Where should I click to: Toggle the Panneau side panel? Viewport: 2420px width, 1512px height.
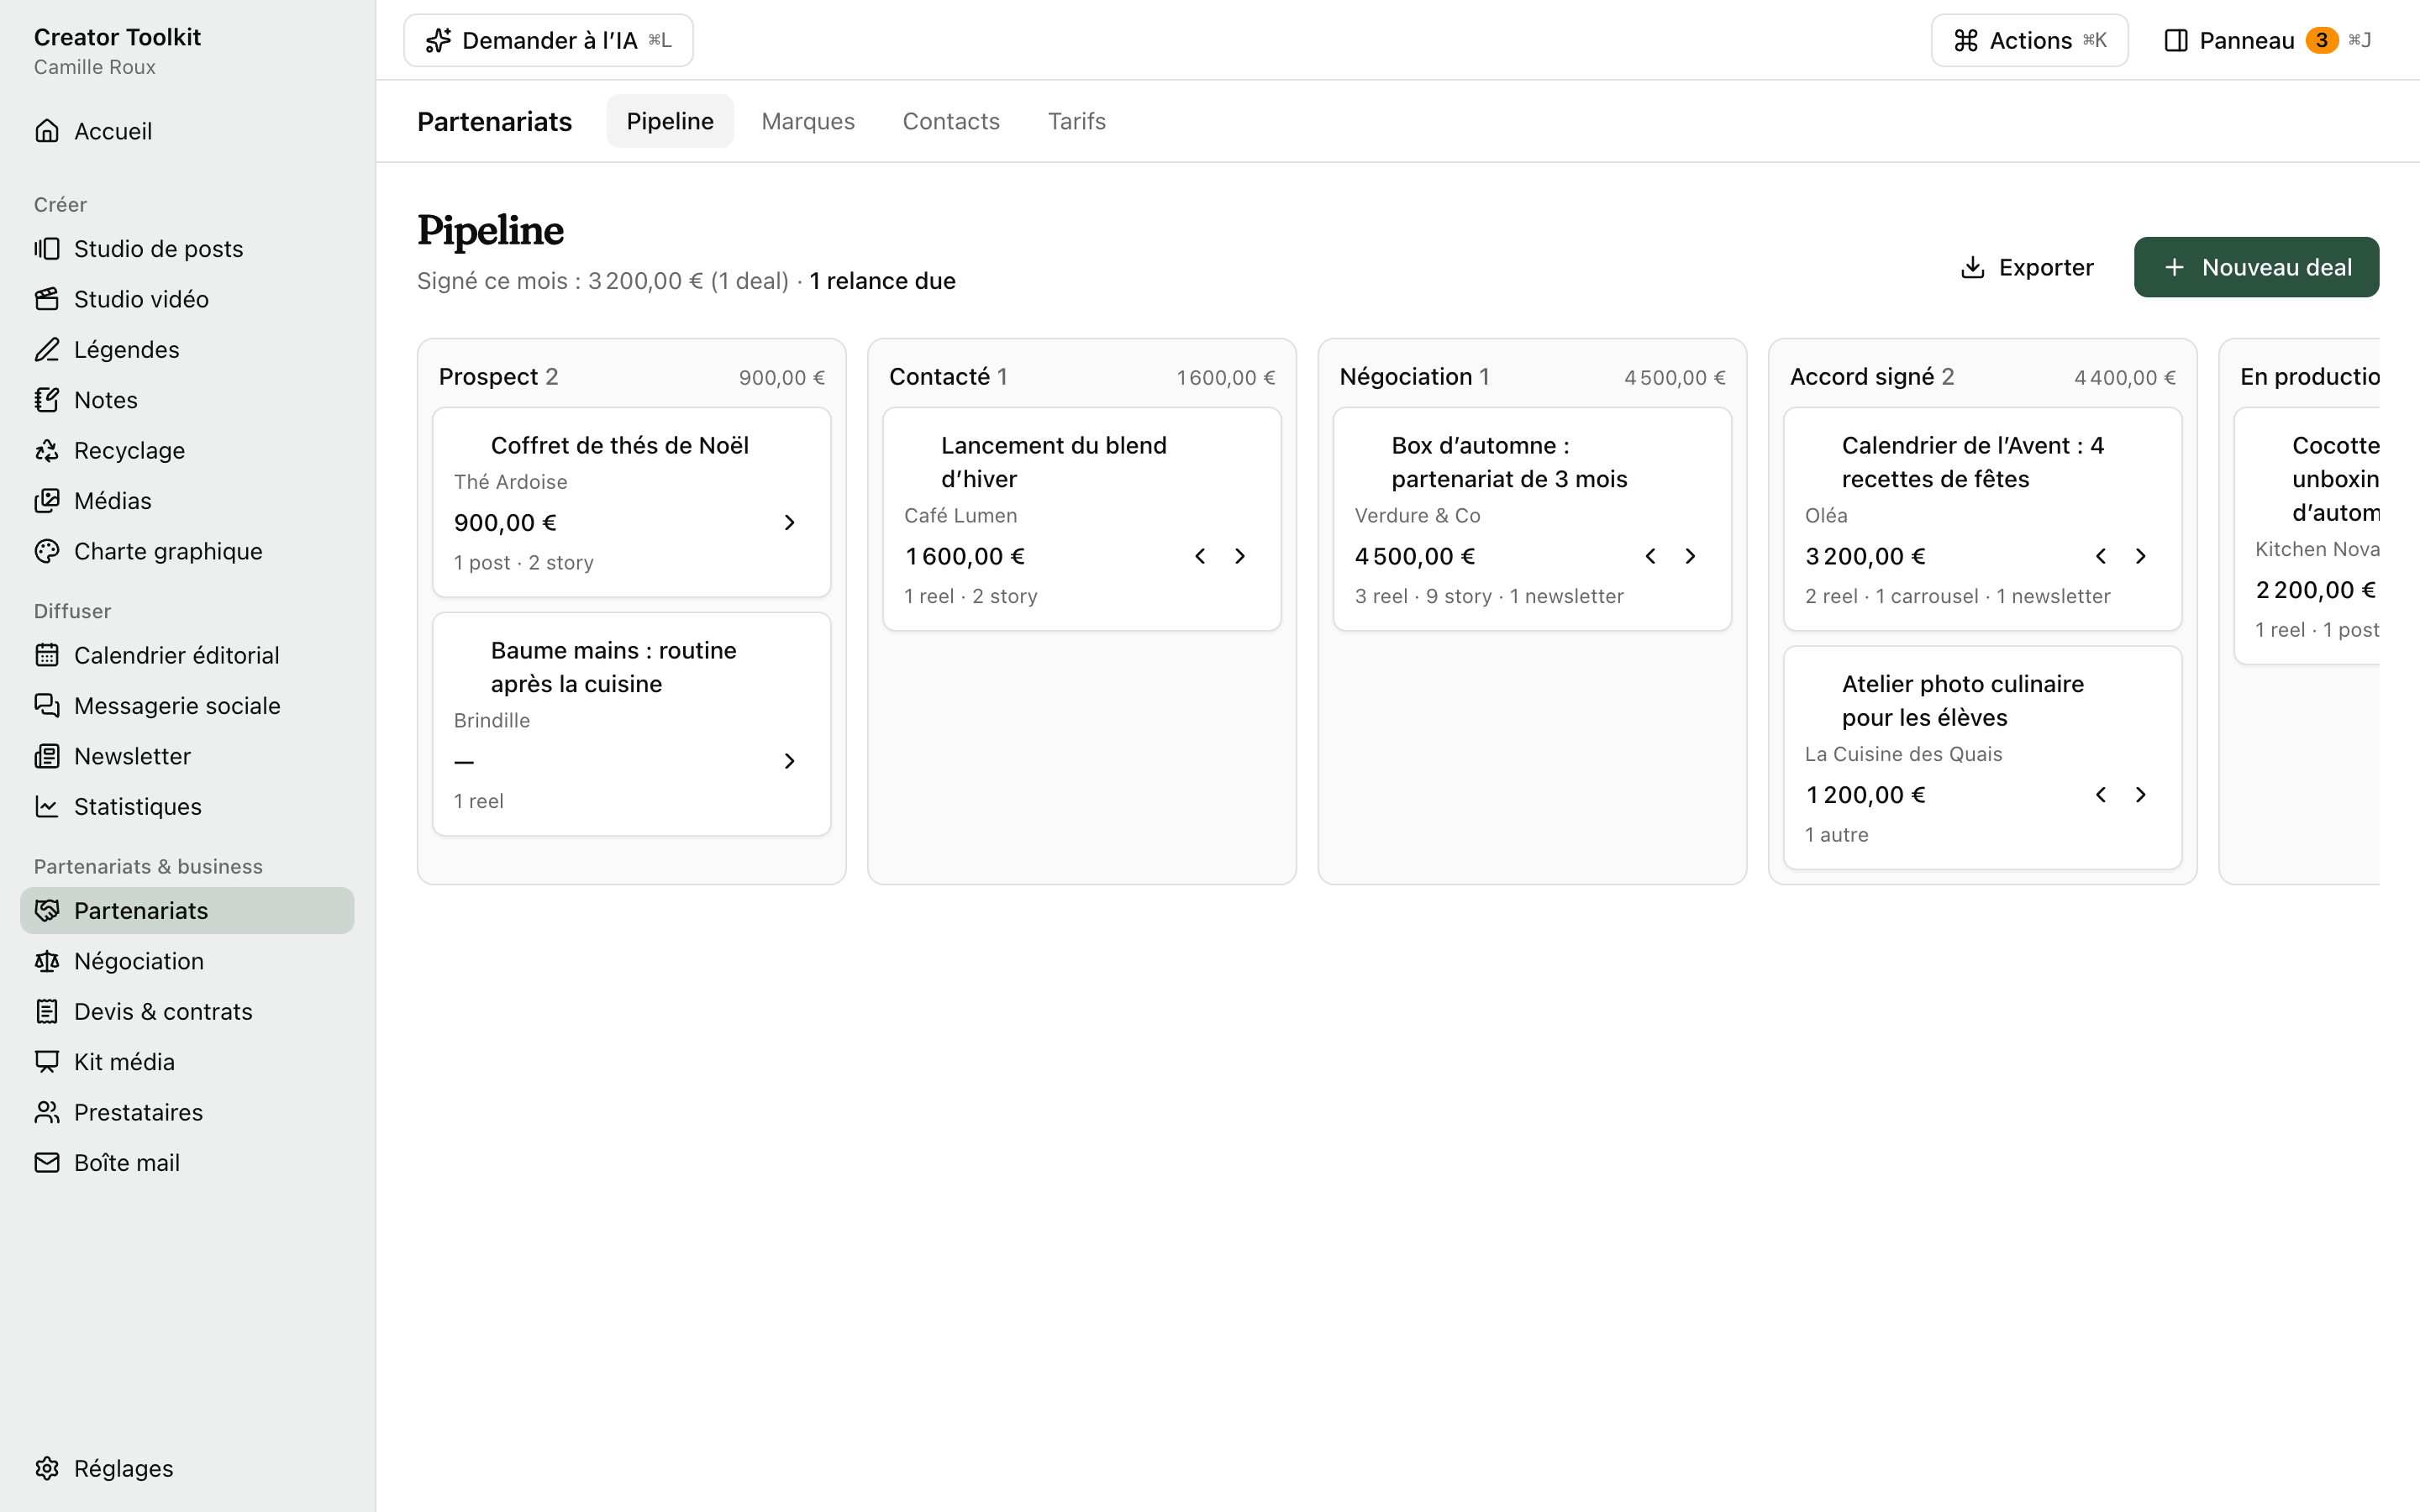click(2267, 40)
